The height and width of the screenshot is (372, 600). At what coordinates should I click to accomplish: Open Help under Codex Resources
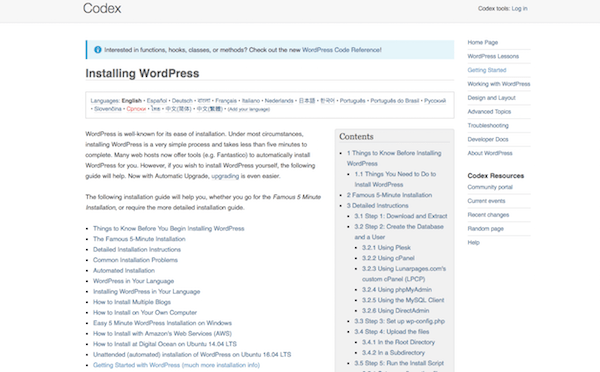(473, 243)
